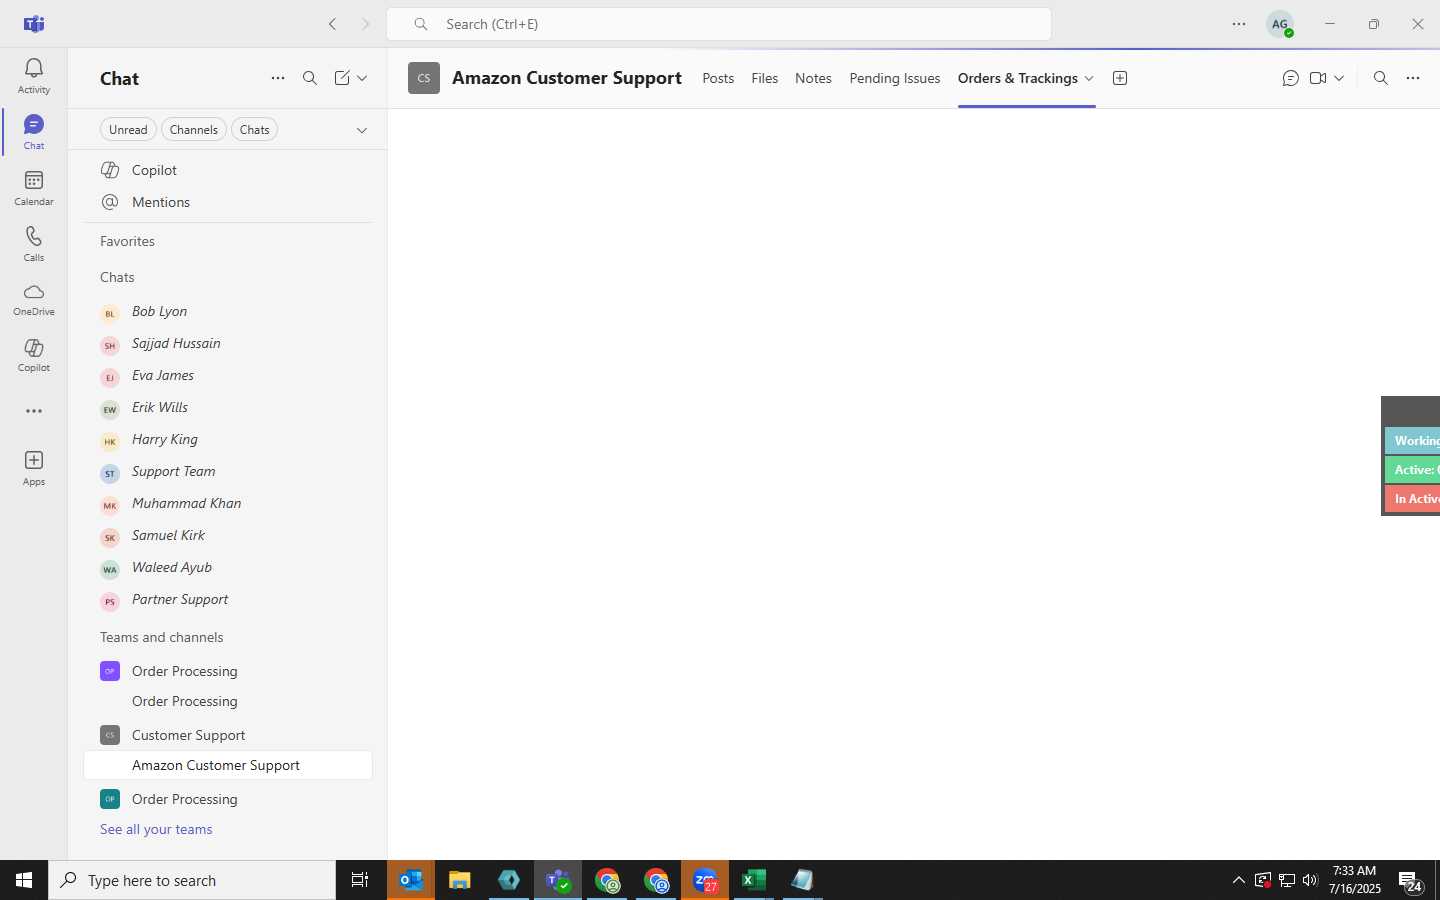Screen dimensions: 1440x900
Task: Click the See all your teams link
Action: 156,829
